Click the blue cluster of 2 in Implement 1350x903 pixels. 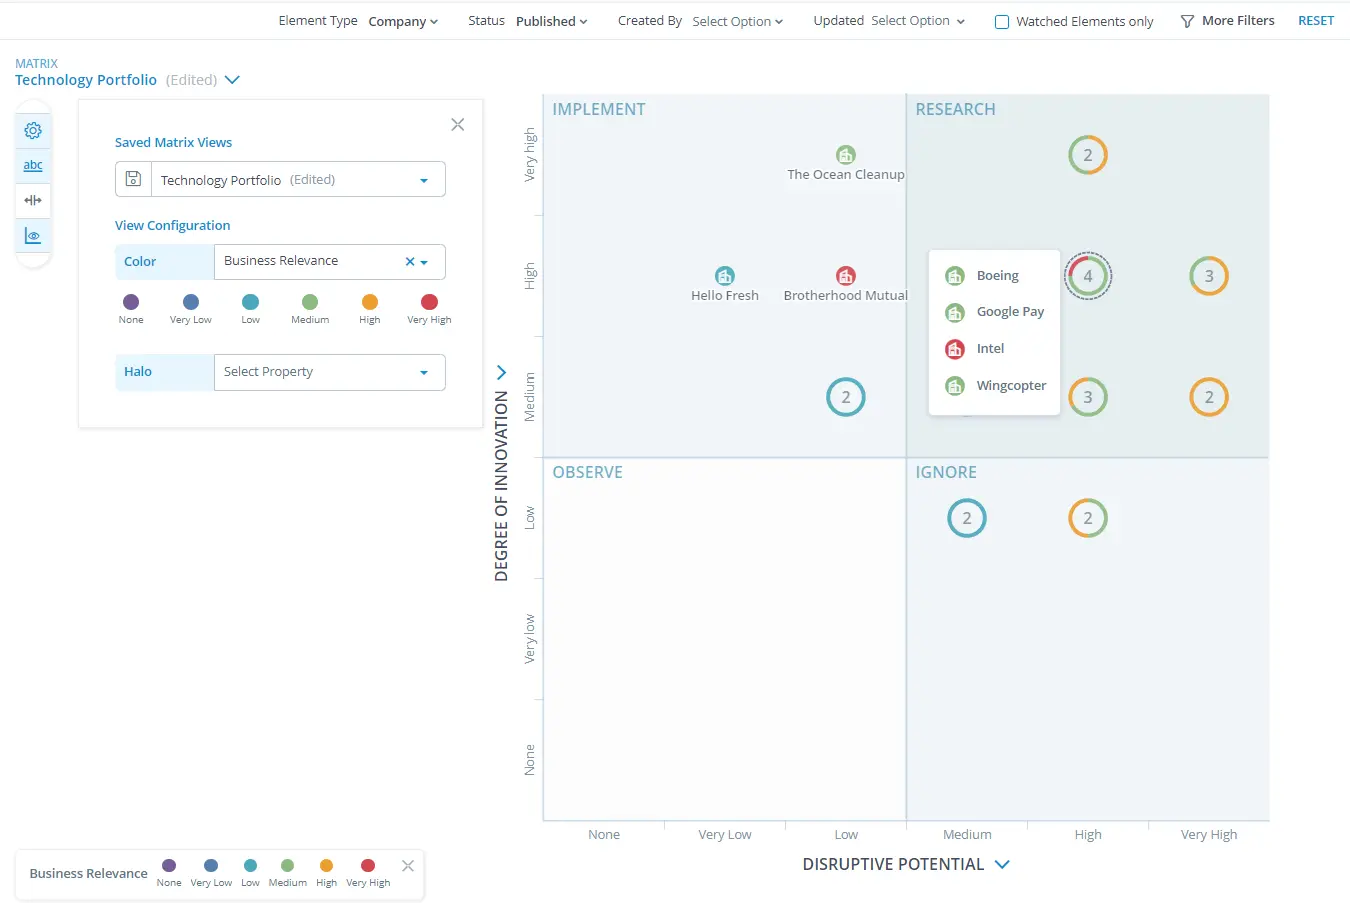[x=846, y=397]
